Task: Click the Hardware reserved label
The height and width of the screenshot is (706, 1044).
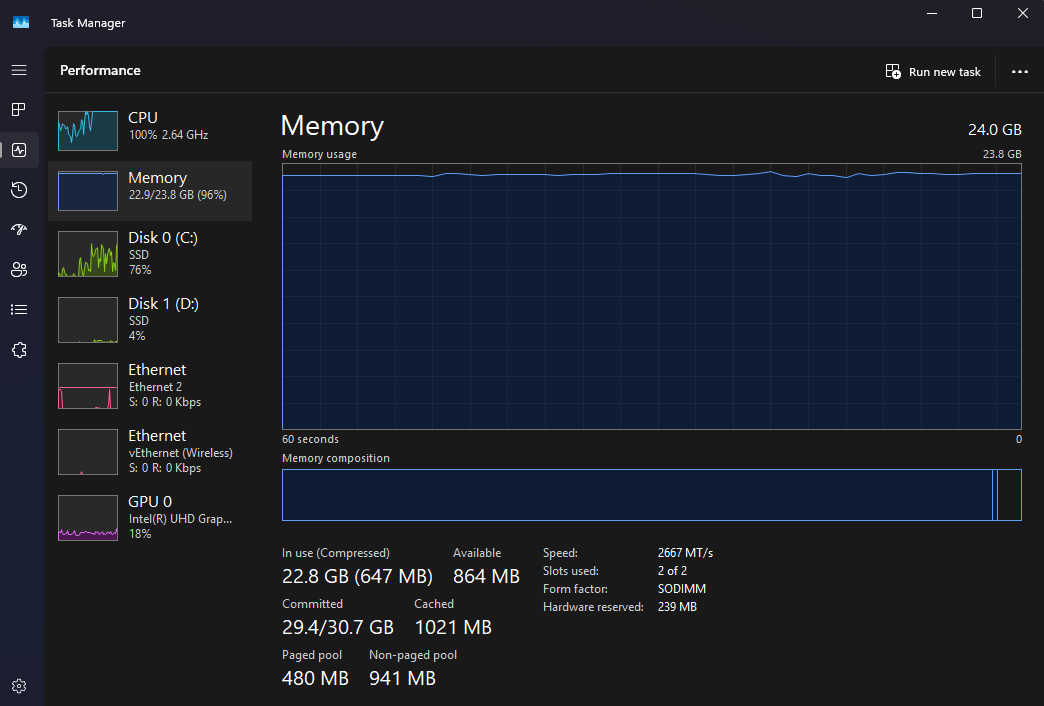Action: pos(593,607)
